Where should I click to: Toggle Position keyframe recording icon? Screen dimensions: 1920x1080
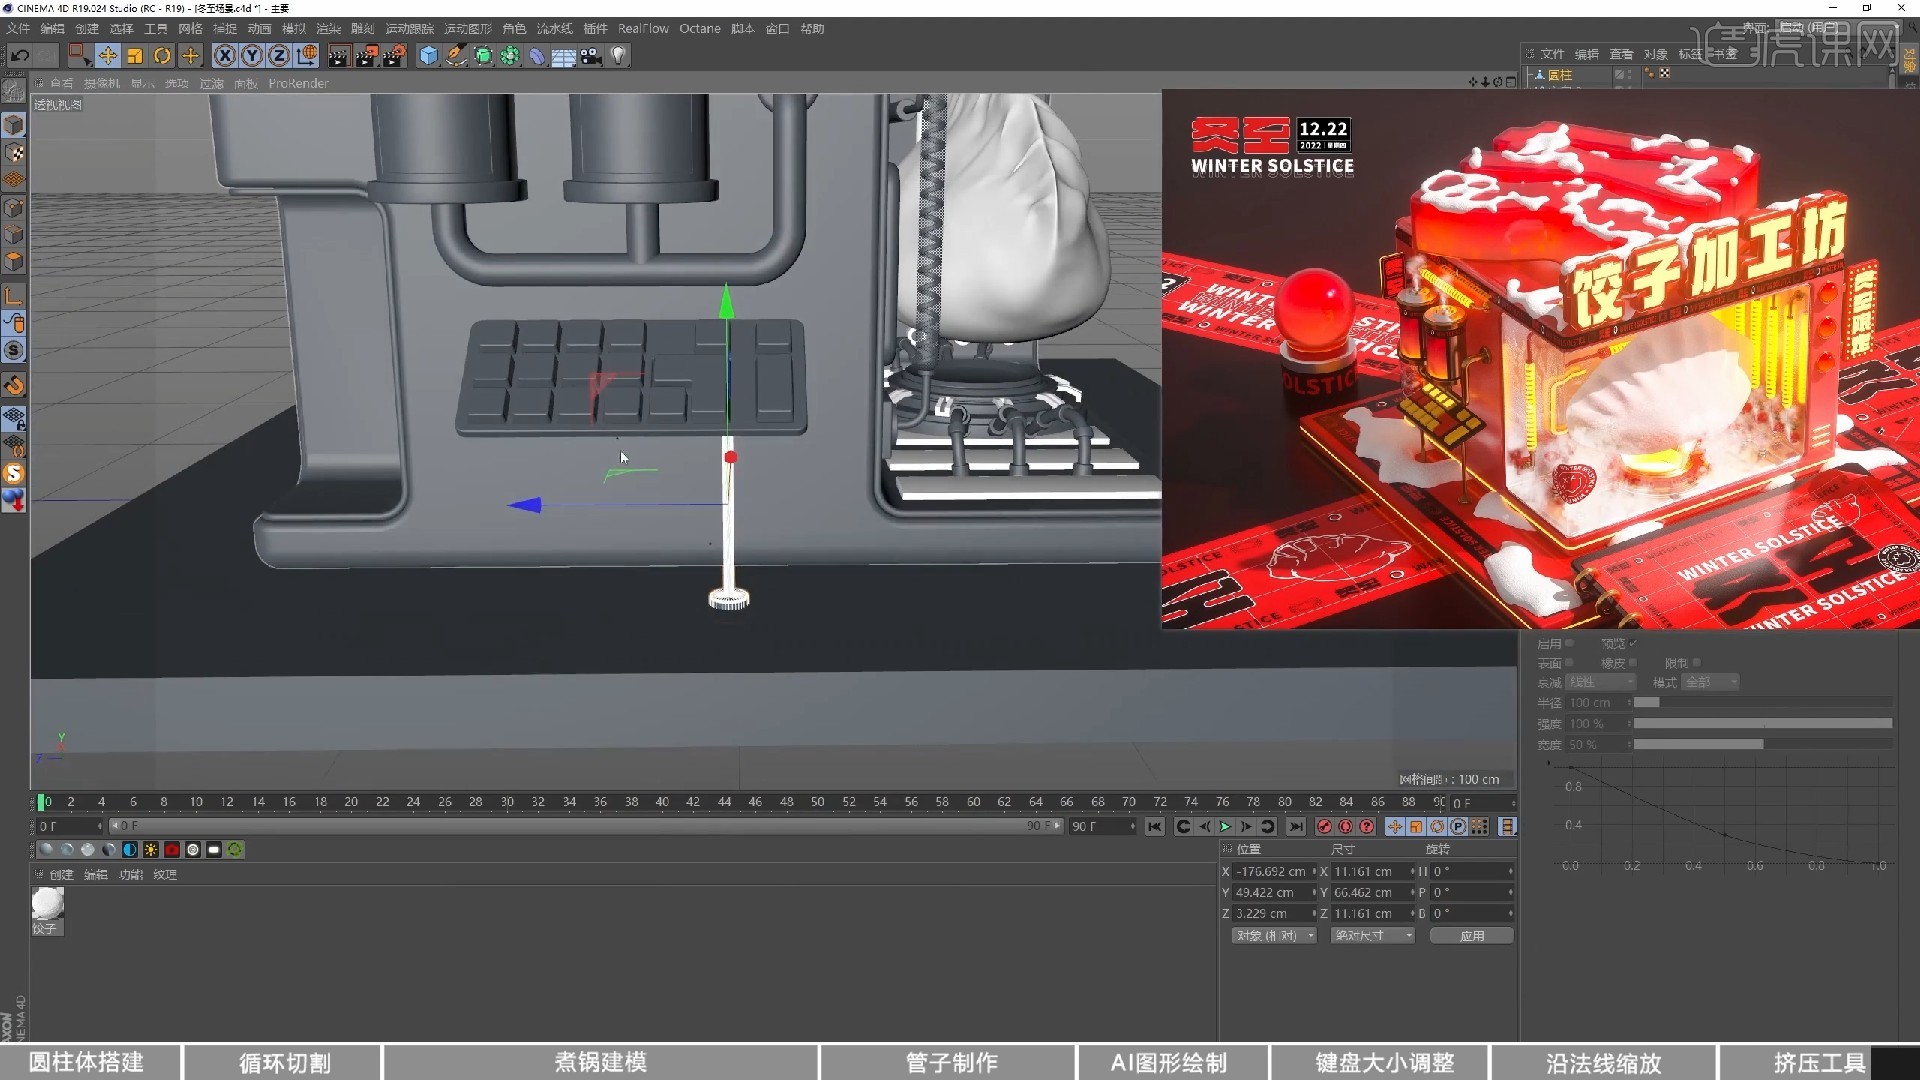(1395, 827)
